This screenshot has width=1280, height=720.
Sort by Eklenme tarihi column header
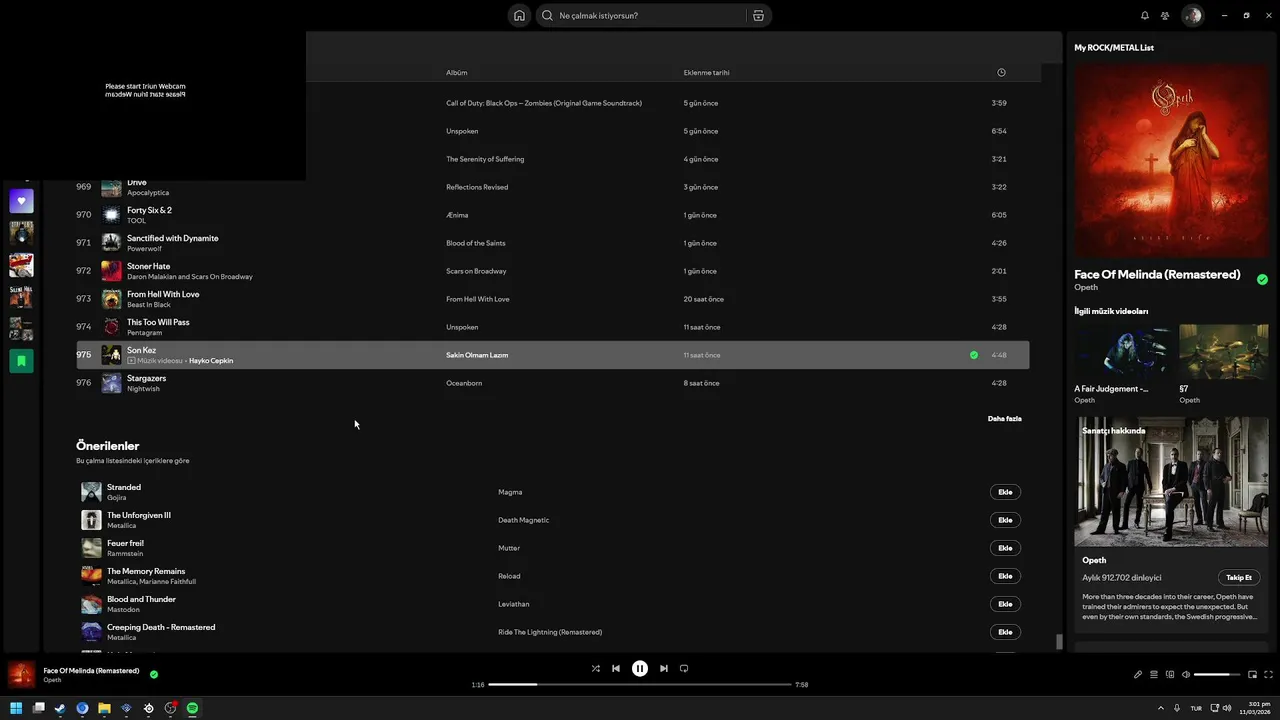pyautogui.click(x=706, y=72)
